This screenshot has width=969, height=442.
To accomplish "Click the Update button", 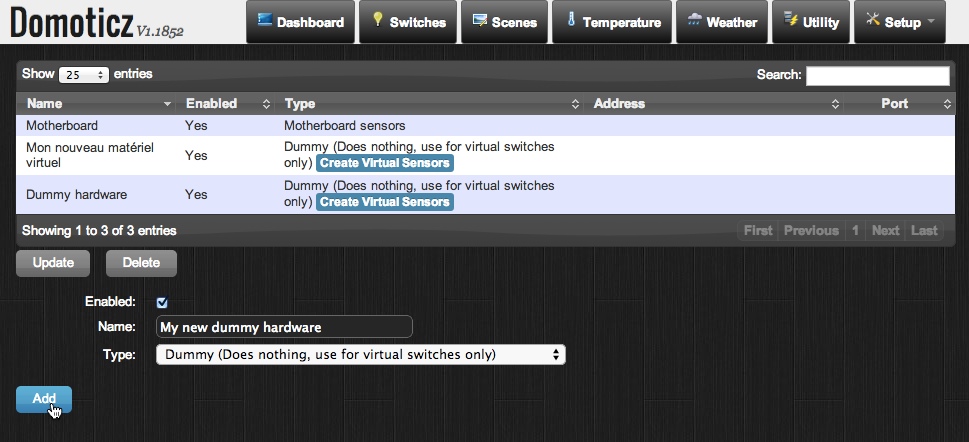I will 53,263.
